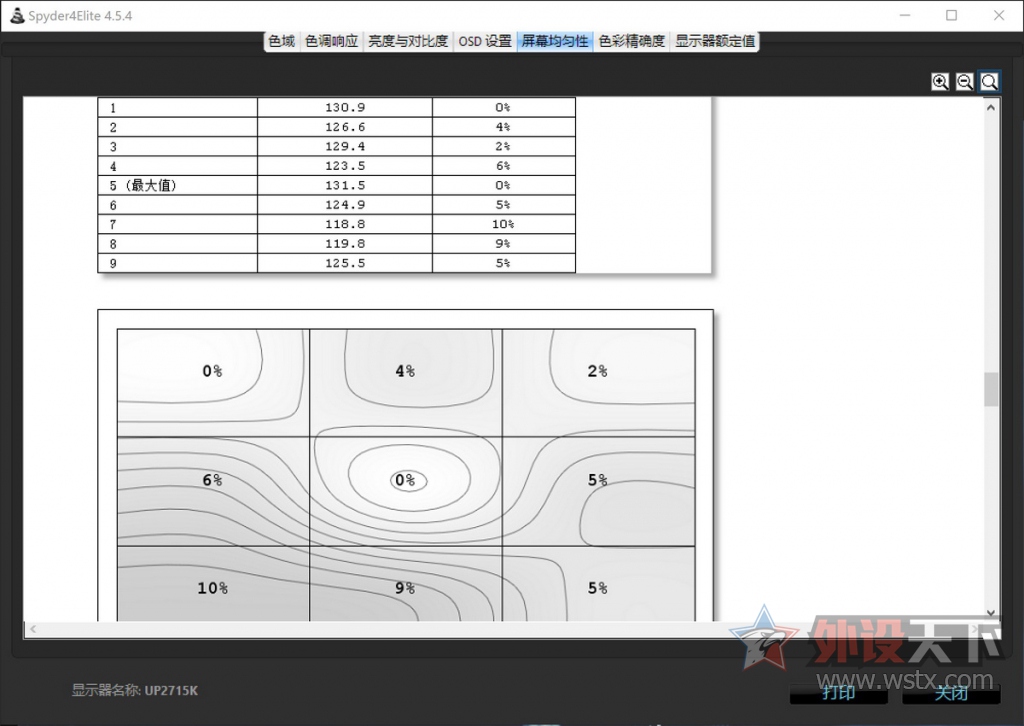Image resolution: width=1024 pixels, height=726 pixels.
Task: Click the 4% label in uniformity chart
Action: (x=405, y=371)
